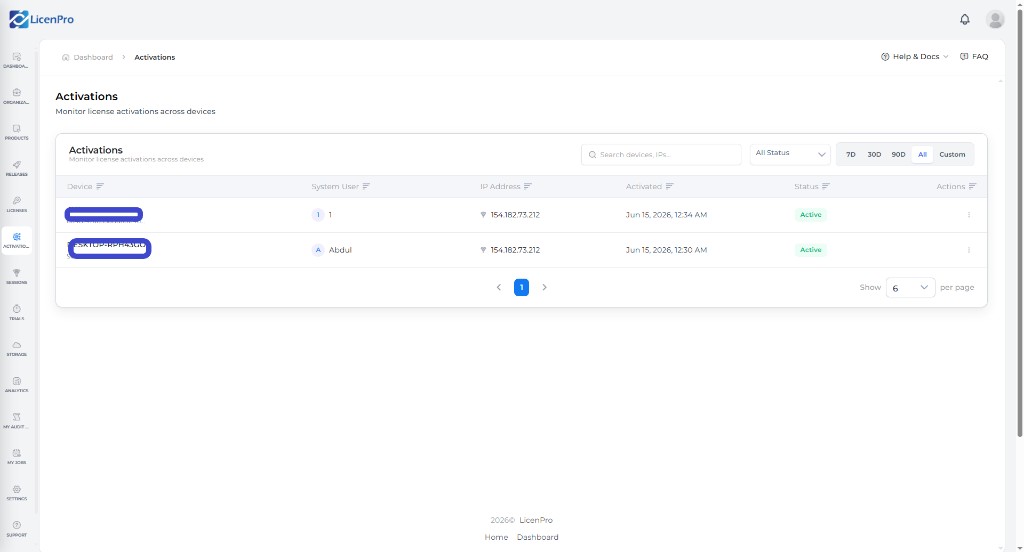Go to the previous page arrow
This screenshot has height=552, width=1024.
click(x=499, y=287)
